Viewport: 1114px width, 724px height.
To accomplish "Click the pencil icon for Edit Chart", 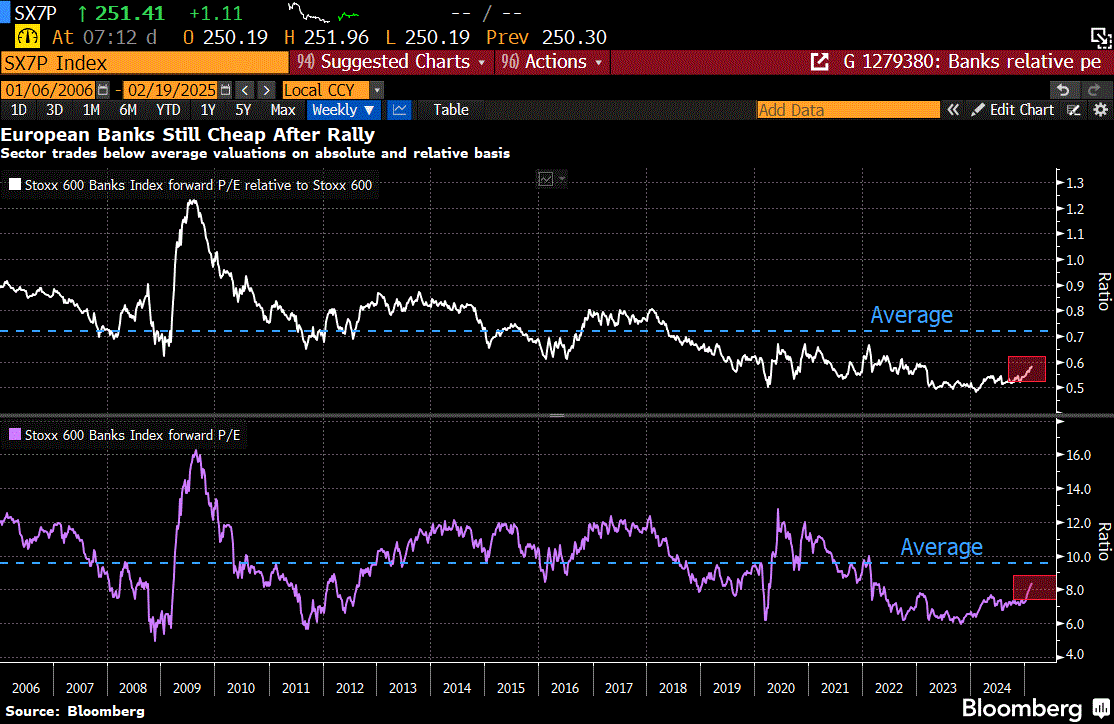I will pyautogui.click(x=978, y=110).
